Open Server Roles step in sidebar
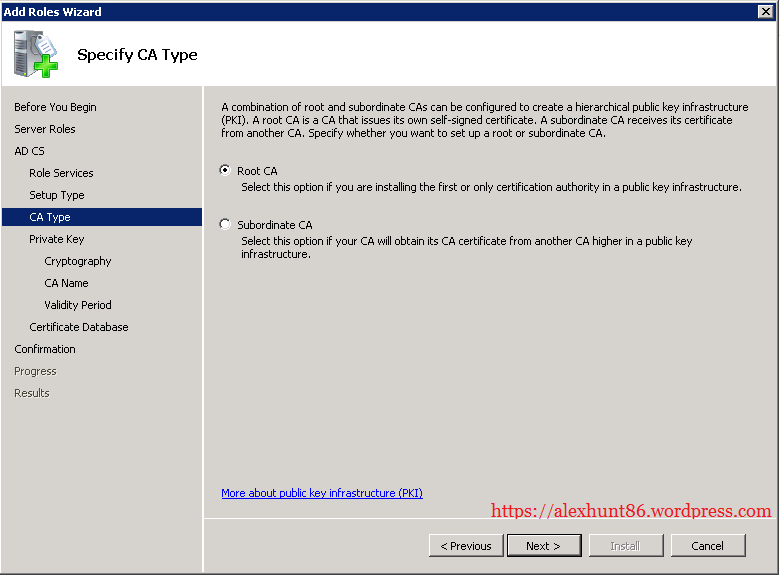This screenshot has width=780, height=575. 45,129
